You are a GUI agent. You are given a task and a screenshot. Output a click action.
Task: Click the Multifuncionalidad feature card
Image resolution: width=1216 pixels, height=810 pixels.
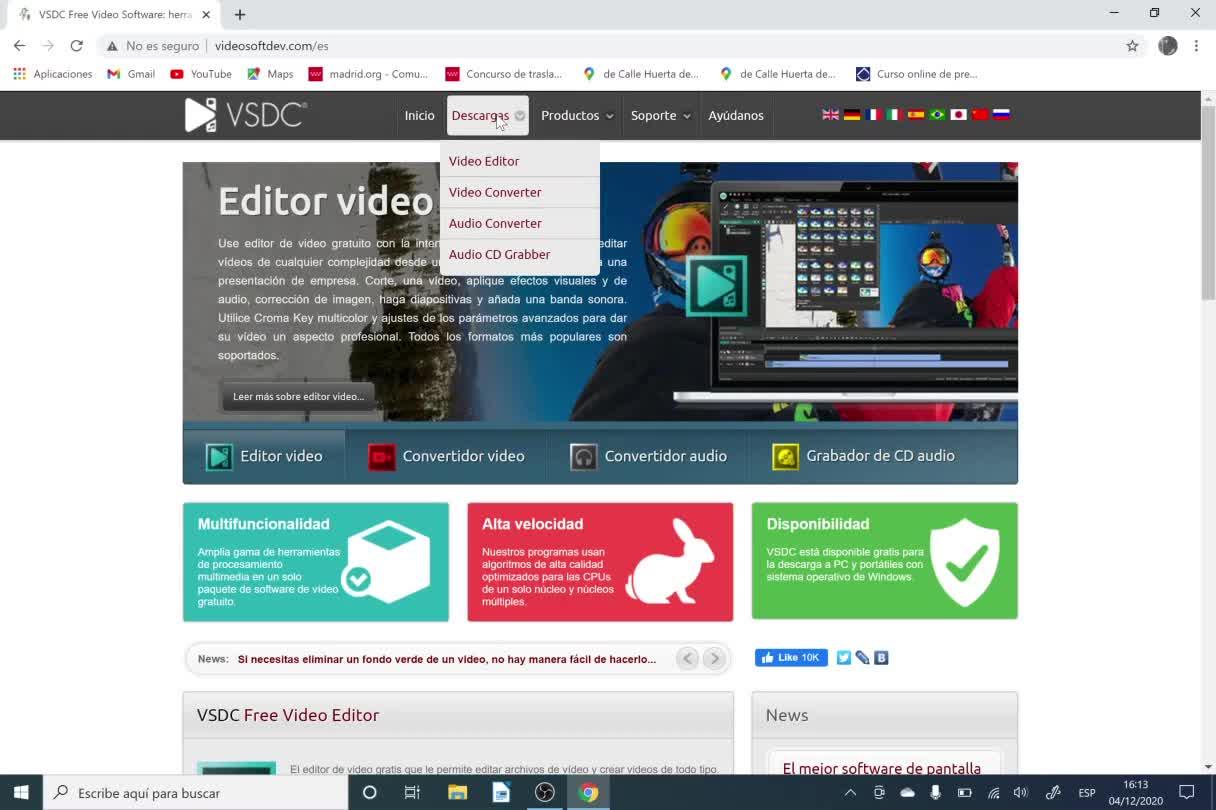coord(315,562)
